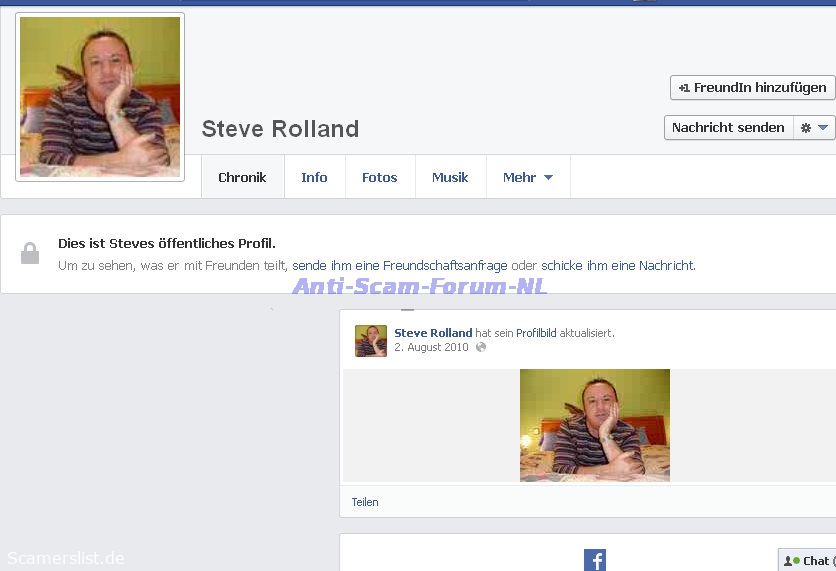Image resolution: width=836 pixels, height=571 pixels.
Task: Click the Facebook logo icon at the bottom
Action: coord(595,560)
